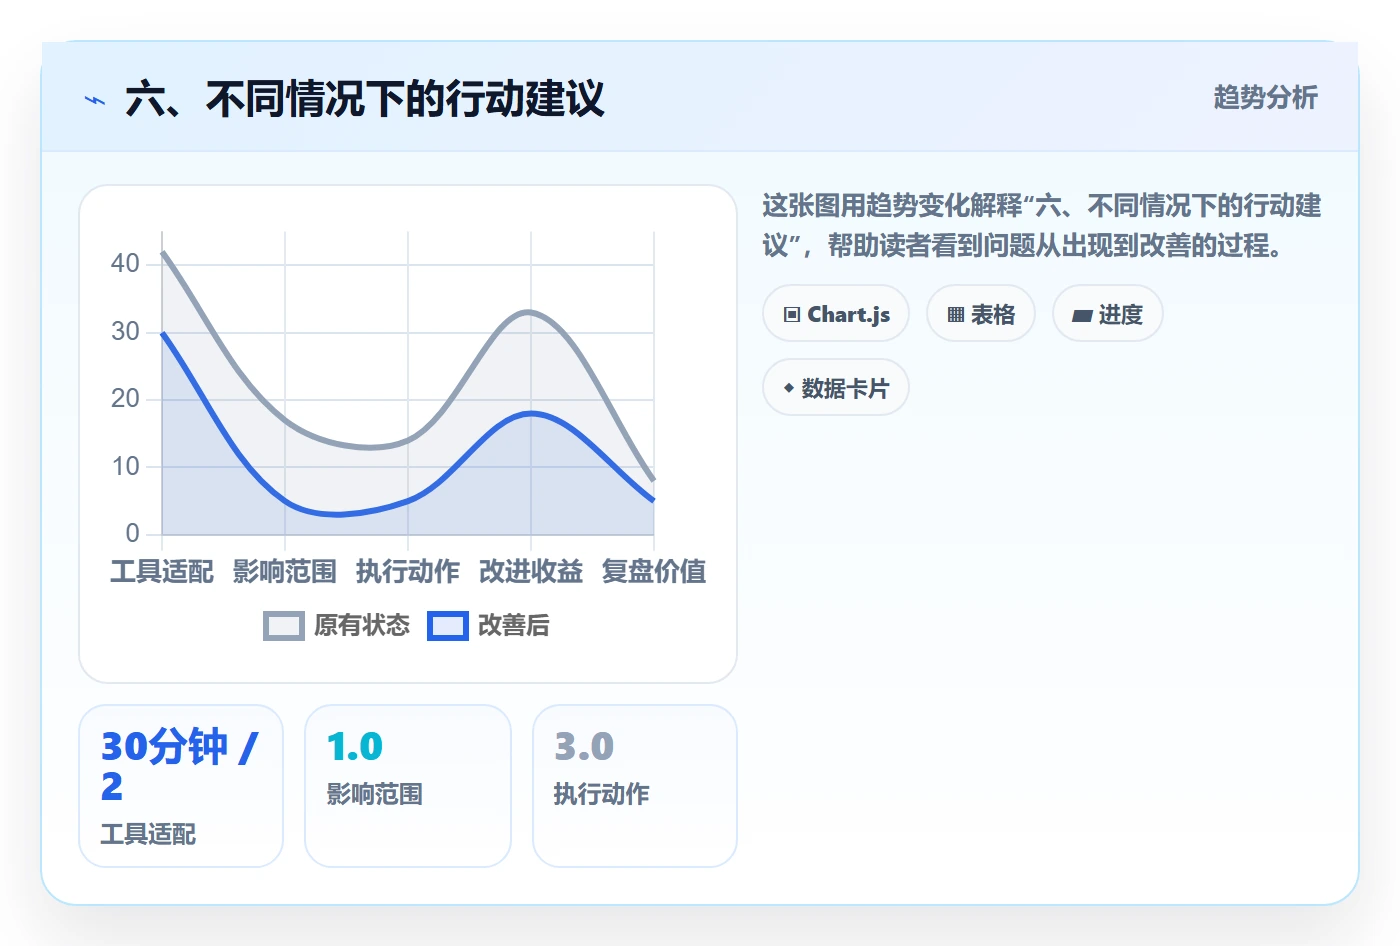
Task: Click the y-axis value 30
Action: 125,332
